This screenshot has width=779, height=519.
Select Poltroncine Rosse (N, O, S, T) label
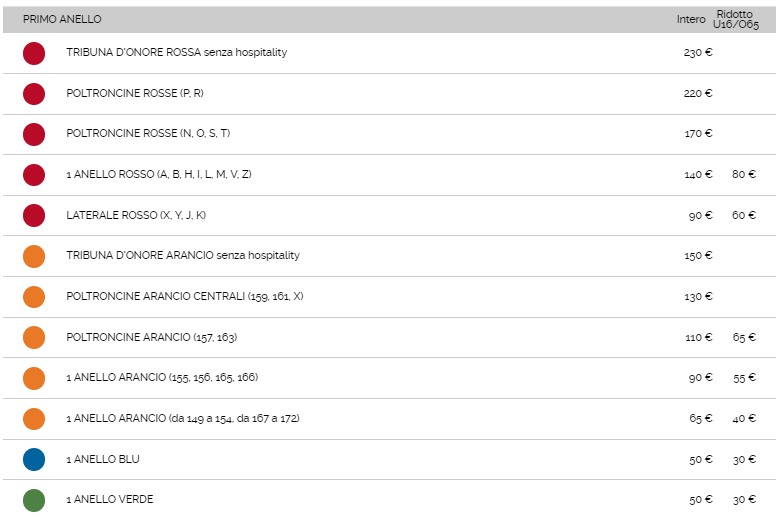(x=148, y=134)
